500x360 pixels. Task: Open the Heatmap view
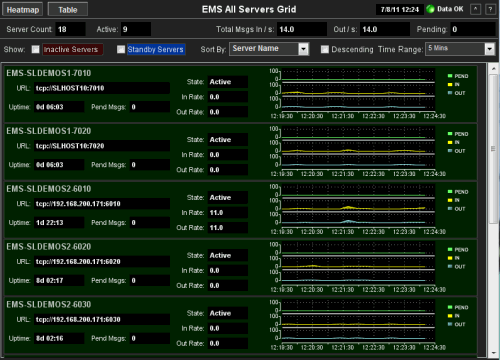tap(23, 9)
